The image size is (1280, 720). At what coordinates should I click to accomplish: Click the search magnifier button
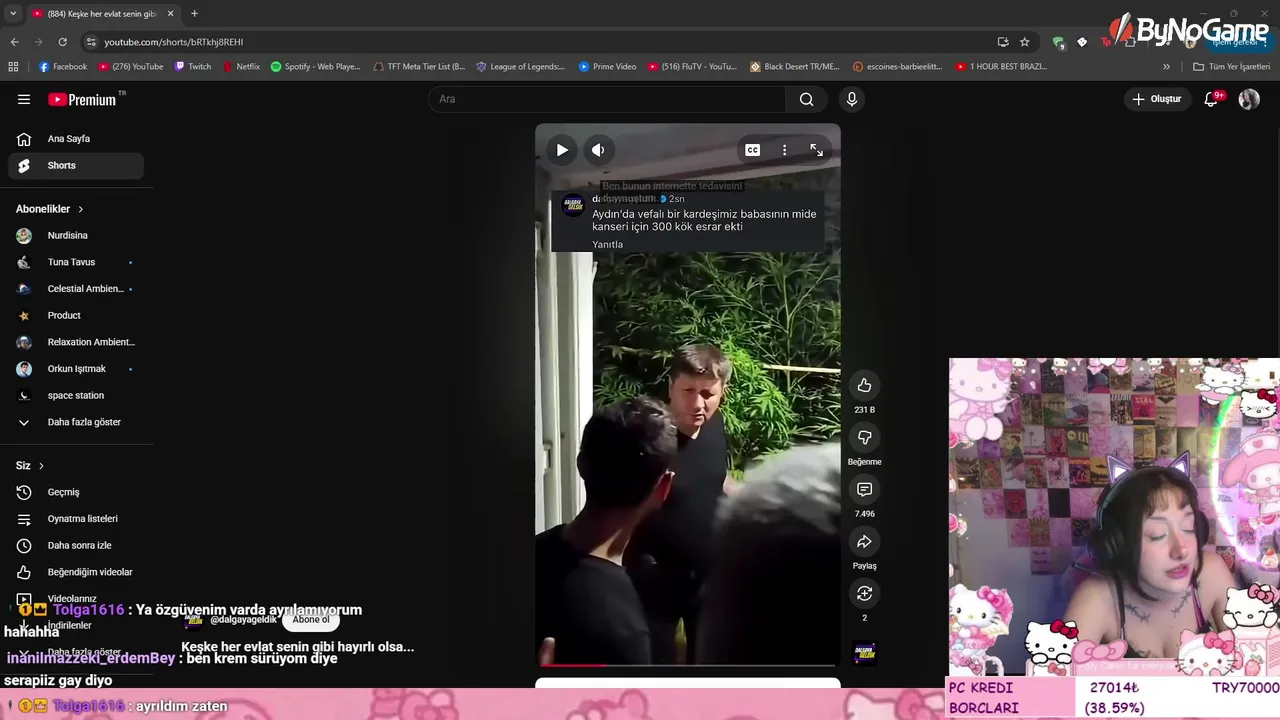tap(806, 99)
